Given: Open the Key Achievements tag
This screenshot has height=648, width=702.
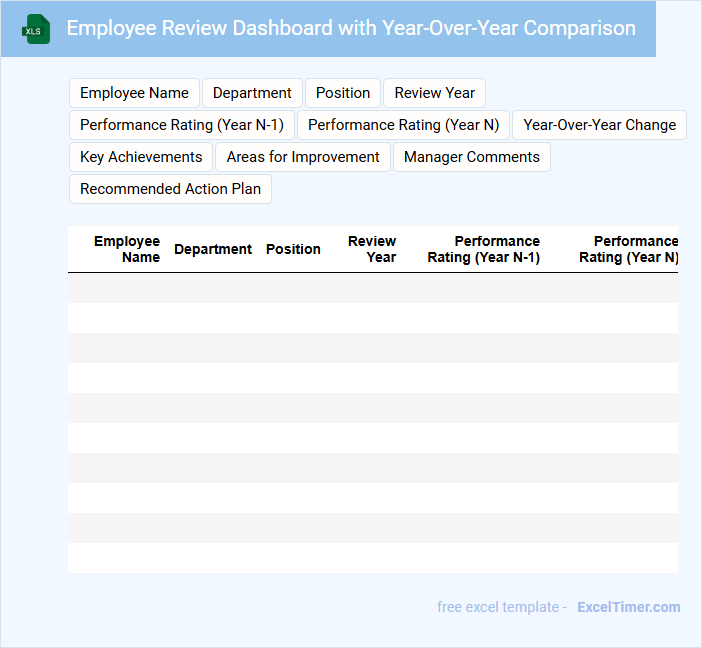Looking at the screenshot, I should (x=141, y=157).
